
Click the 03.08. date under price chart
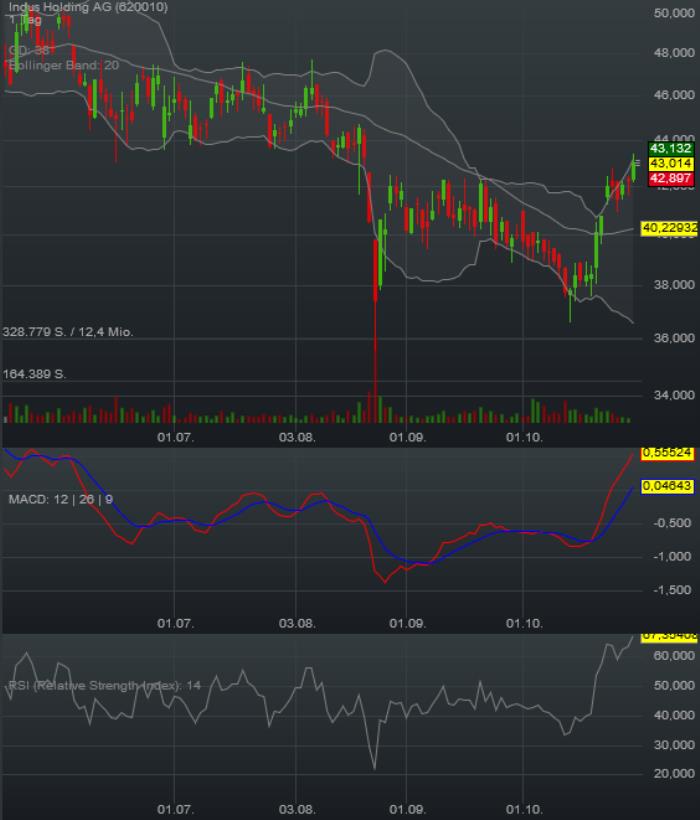pos(297,437)
